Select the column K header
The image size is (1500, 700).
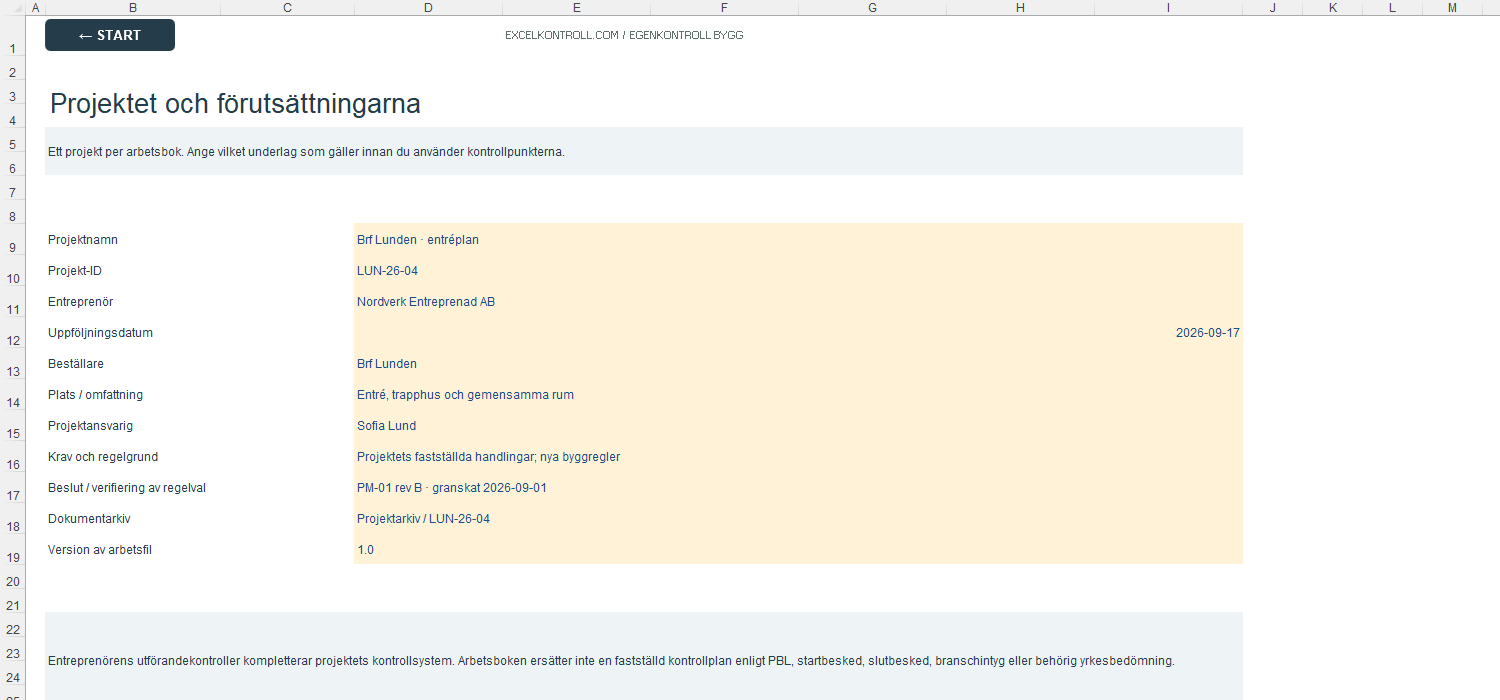[x=1333, y=8]
